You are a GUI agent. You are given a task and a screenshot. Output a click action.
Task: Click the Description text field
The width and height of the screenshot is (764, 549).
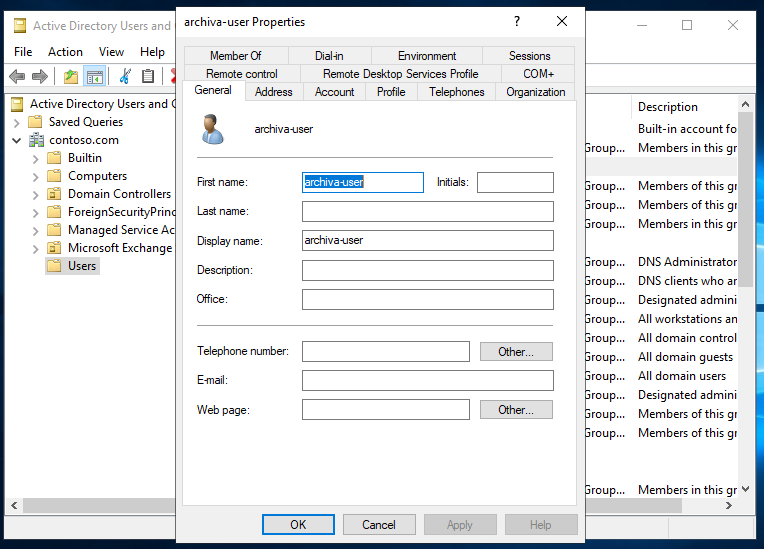pyautogui.click(x=427, y=270)
